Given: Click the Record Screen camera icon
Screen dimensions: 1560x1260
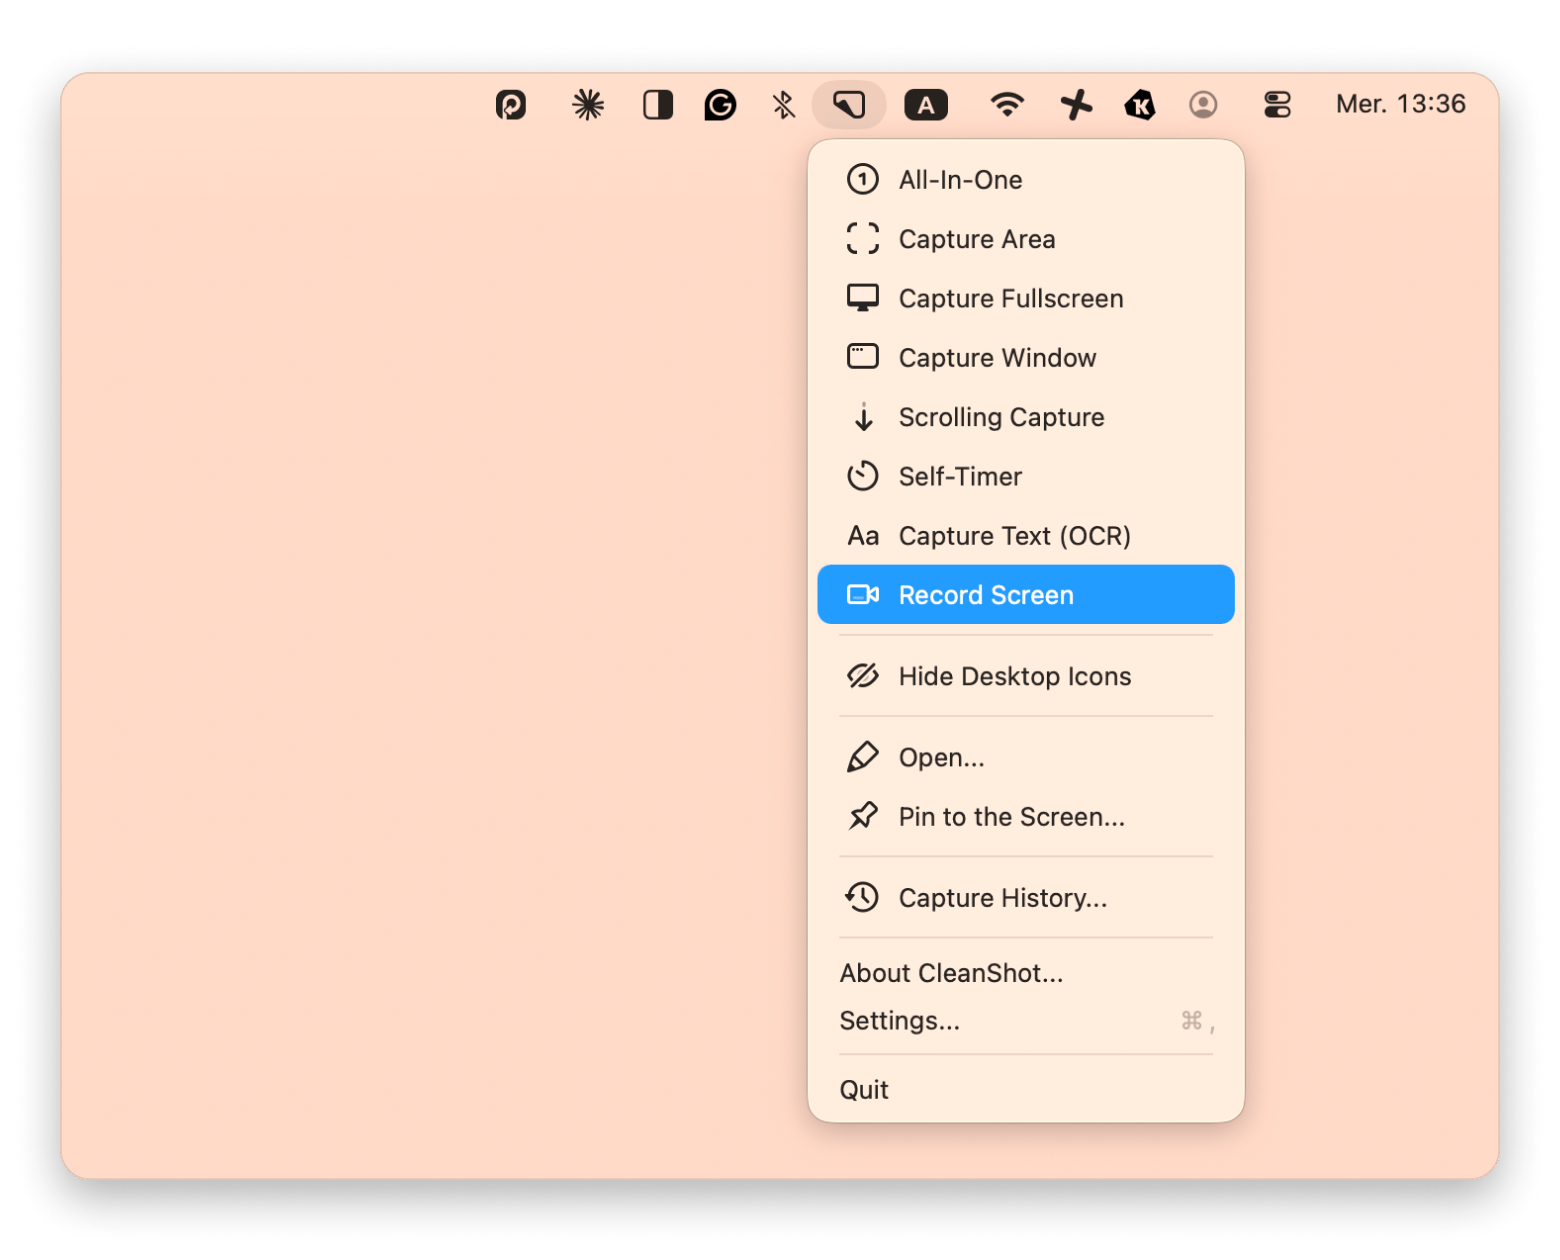Looking at the screenshot, I should [x=863, y=595].
